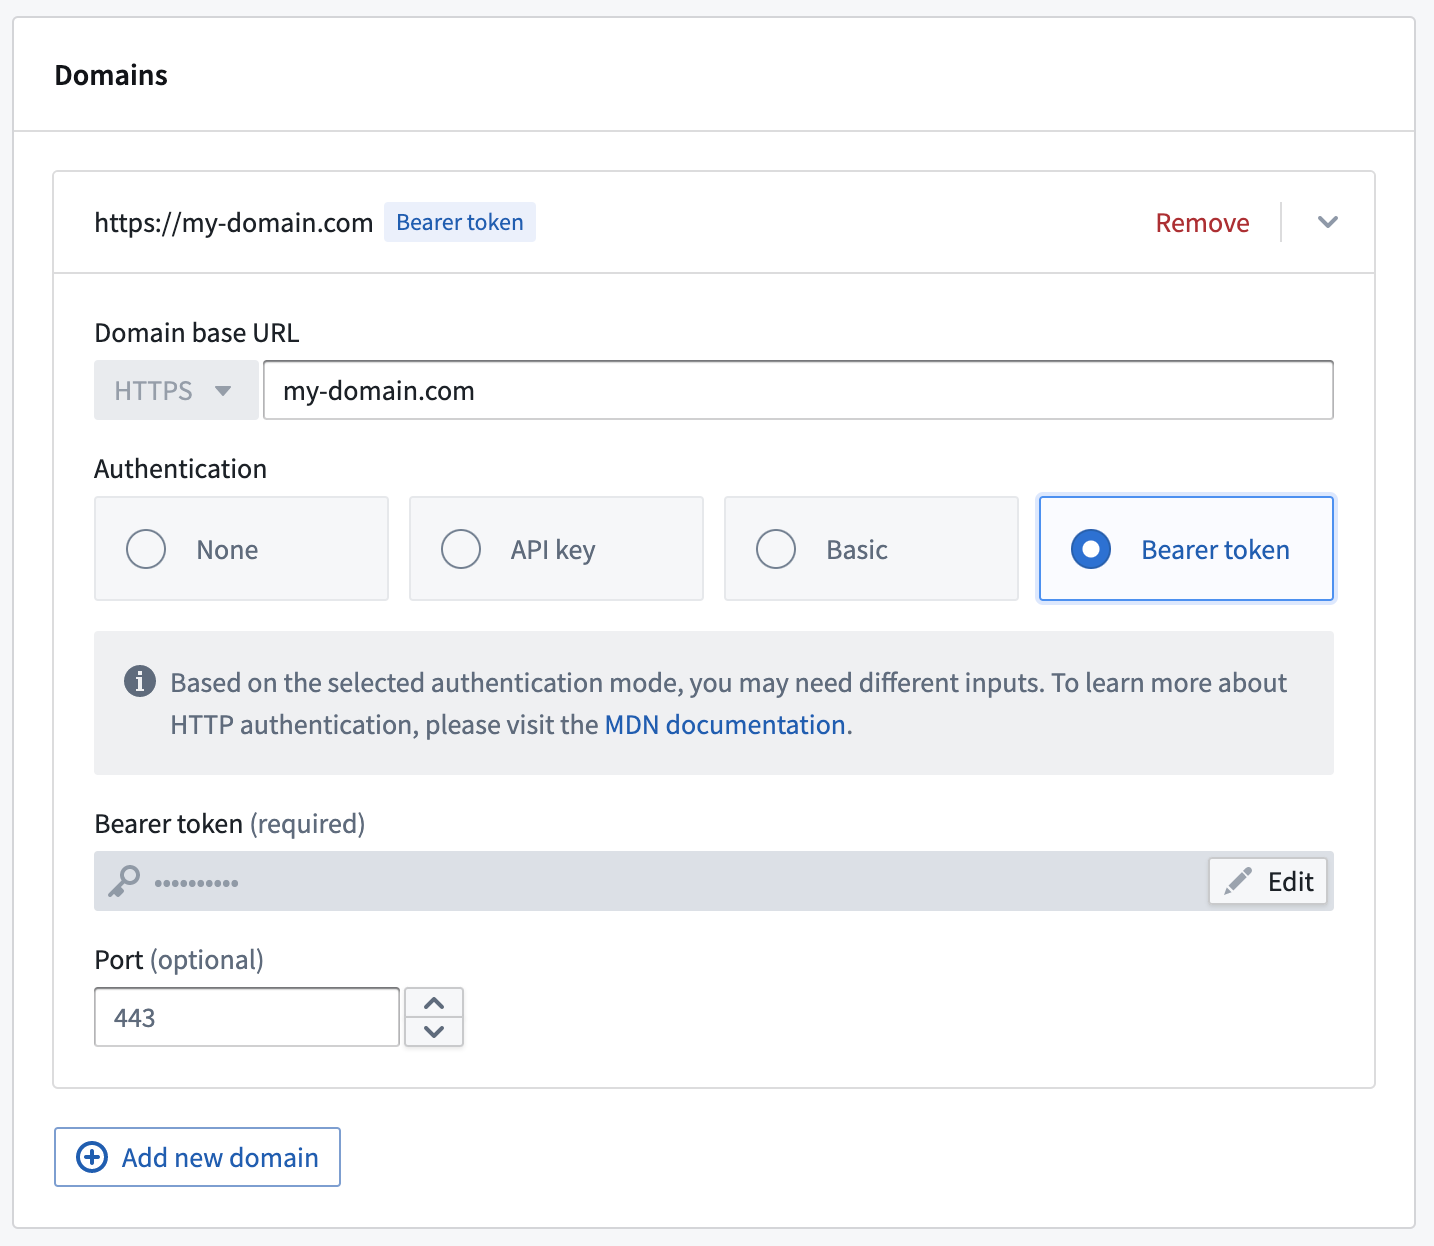Select the None authentication radio option

241,549
